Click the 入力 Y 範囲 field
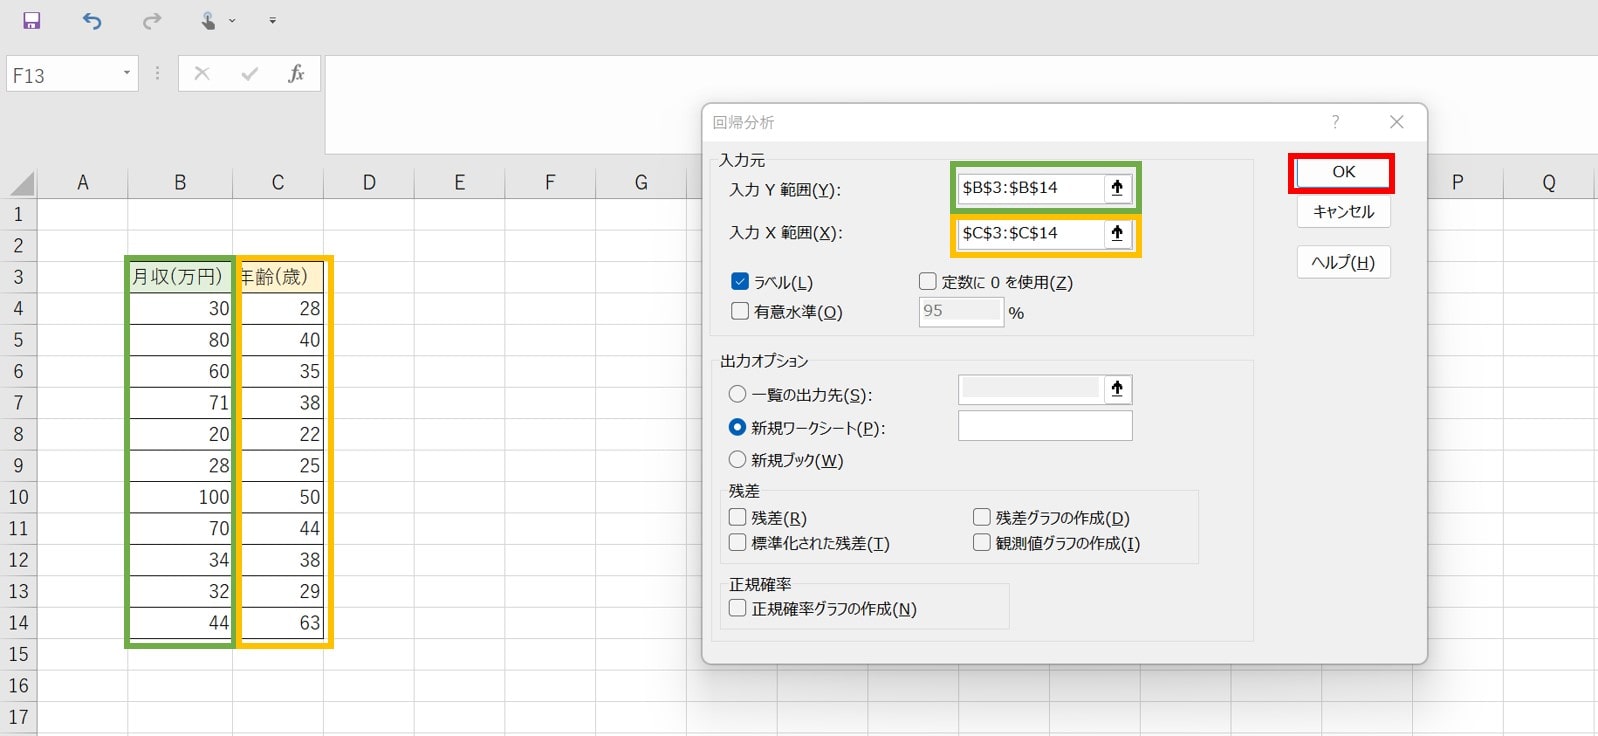This screenshot has width=1598, height=736. pyautogui.click(x=1031, y=188)
